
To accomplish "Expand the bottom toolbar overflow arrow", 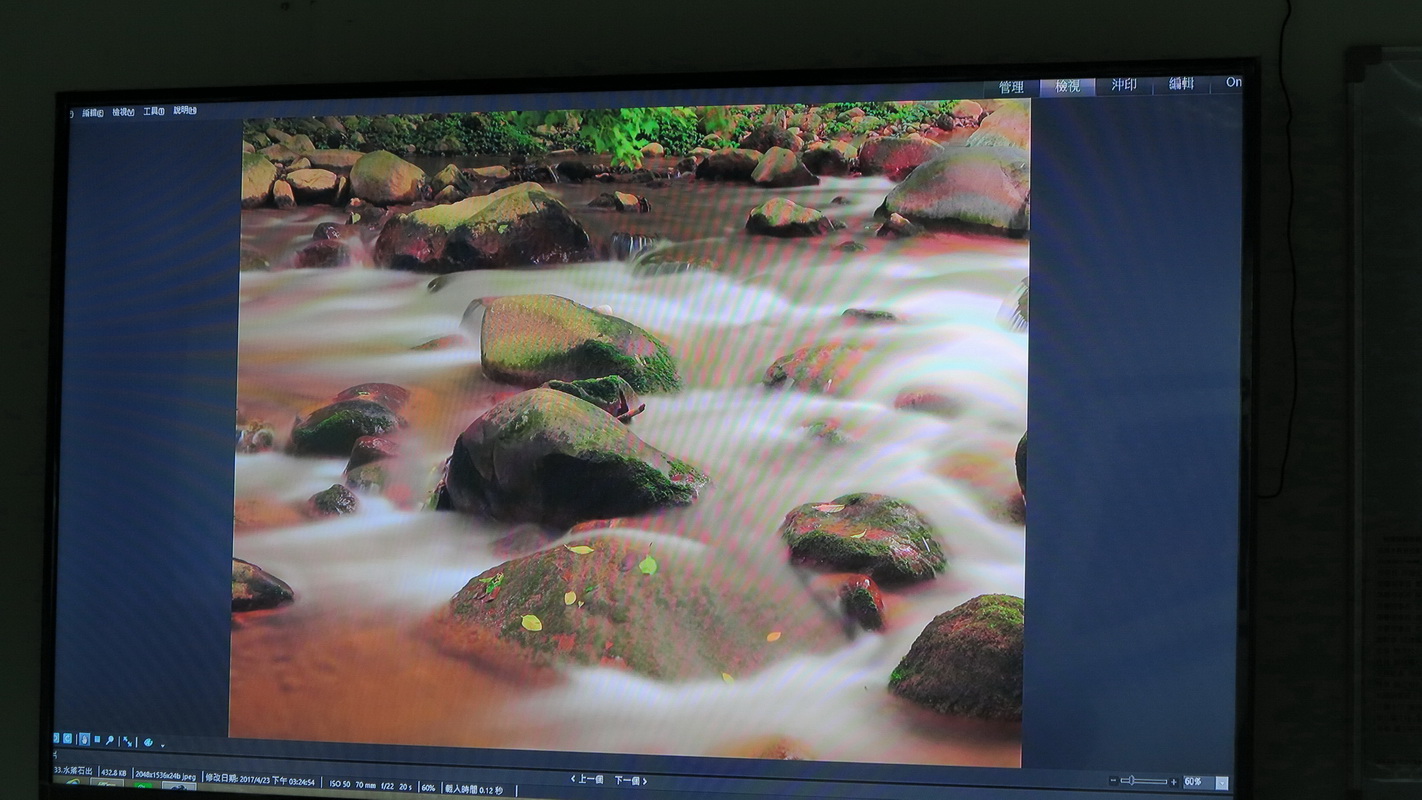I will click(x=163, y=745).
